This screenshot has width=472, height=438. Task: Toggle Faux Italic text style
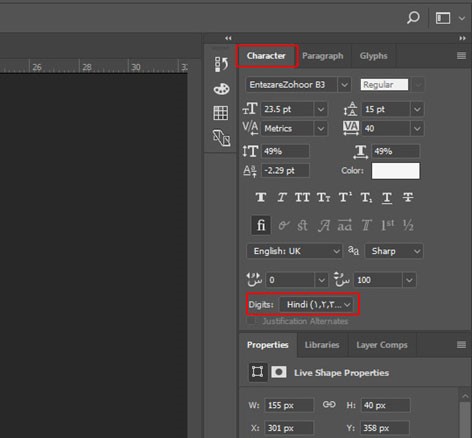click(282, 197)
